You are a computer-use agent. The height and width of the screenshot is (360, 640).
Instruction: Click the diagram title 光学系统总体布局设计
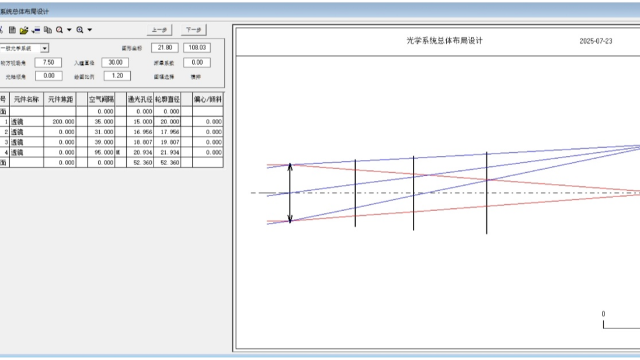pos(444,40)
